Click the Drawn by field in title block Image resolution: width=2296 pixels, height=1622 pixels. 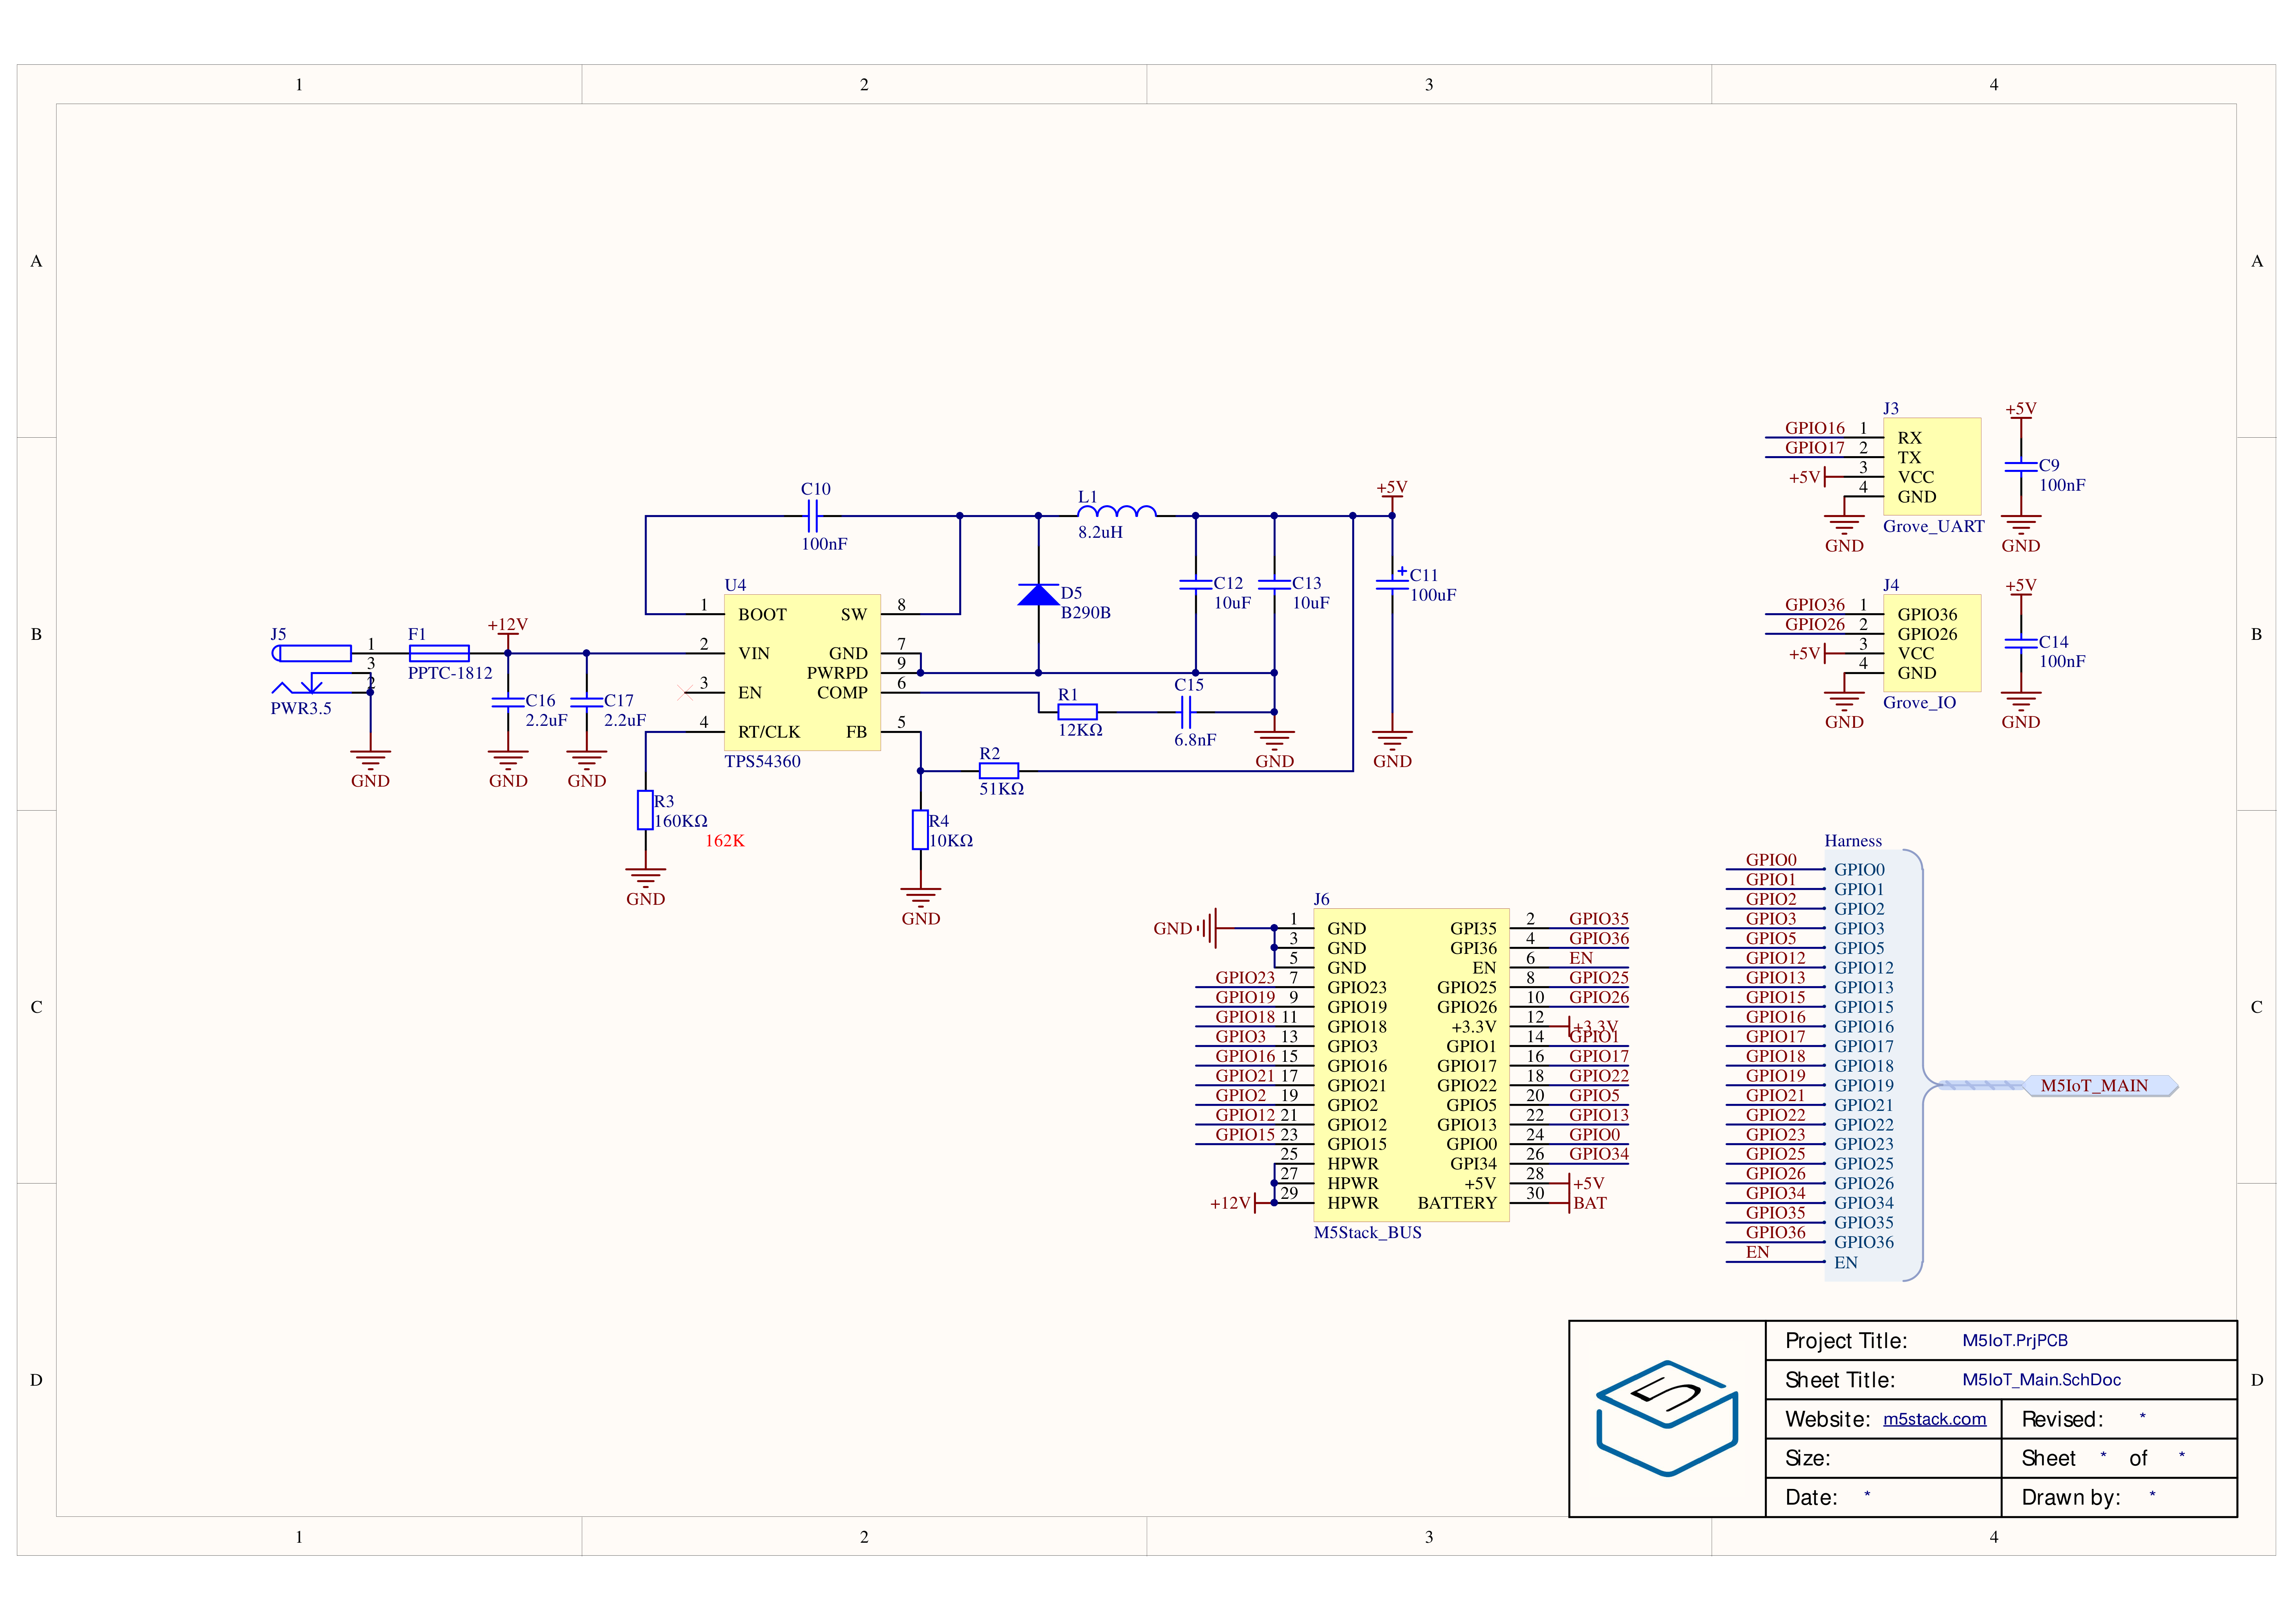tap(2118, 1497)
